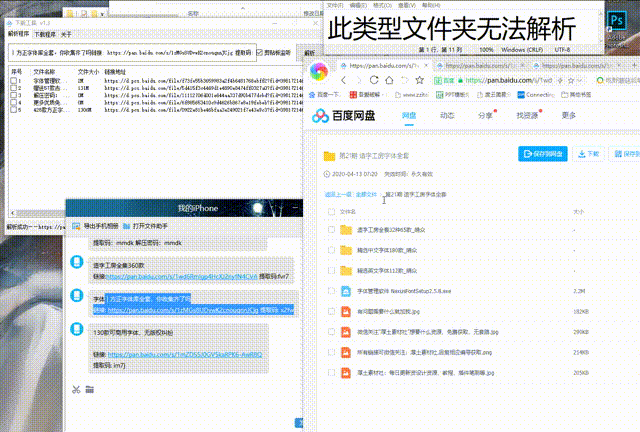Image resolution: width=640 pixels, height=432 pixels.
Task: Click the last jpg file icon in list
Action: (346, 373)
